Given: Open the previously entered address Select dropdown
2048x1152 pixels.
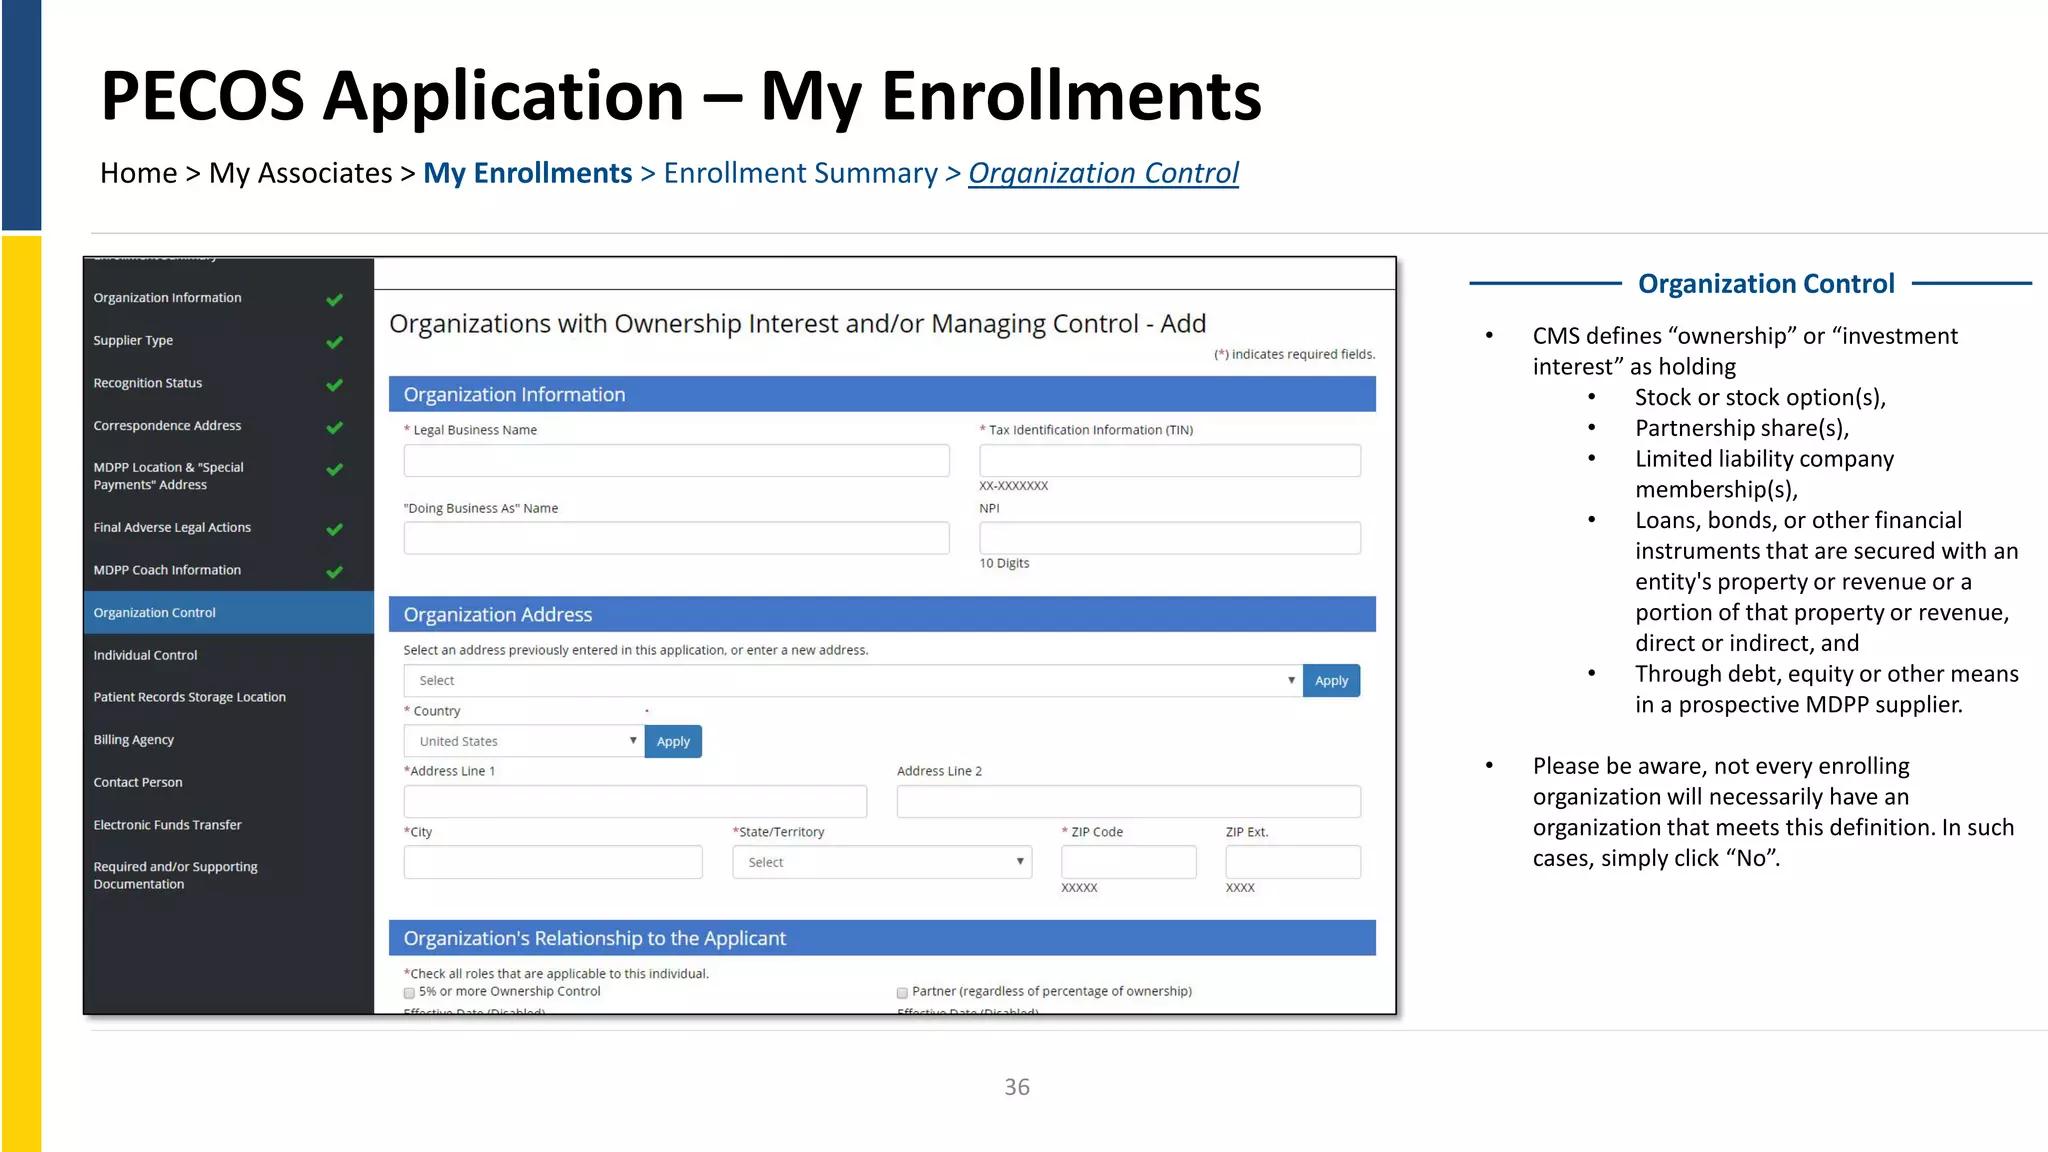Looking at the screenshot, I should pyautogui.click(x=853, y=681).
